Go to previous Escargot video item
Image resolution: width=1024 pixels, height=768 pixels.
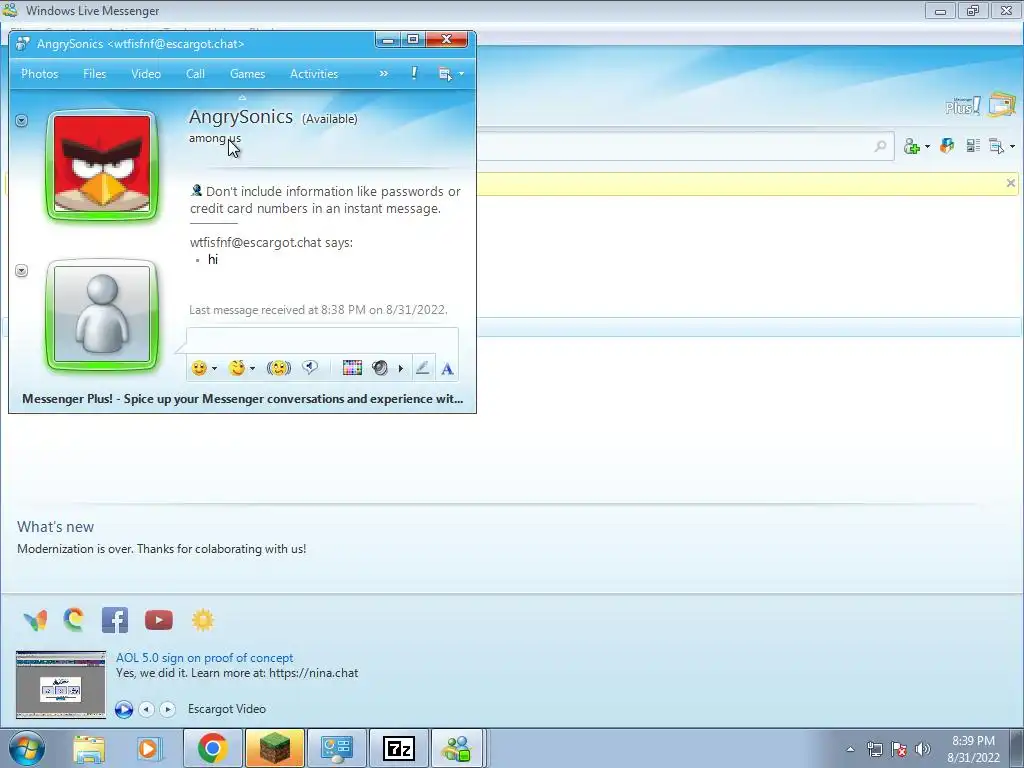coord(147,709)
